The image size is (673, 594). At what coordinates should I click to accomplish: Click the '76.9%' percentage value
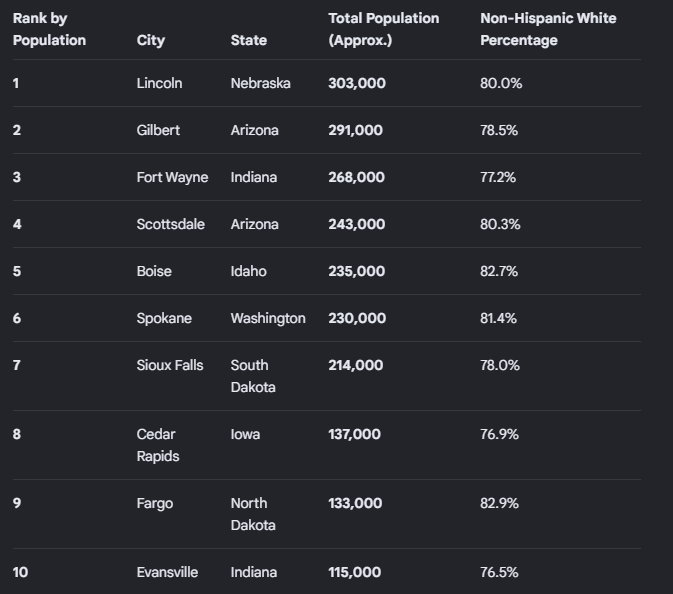coord(499,434)
